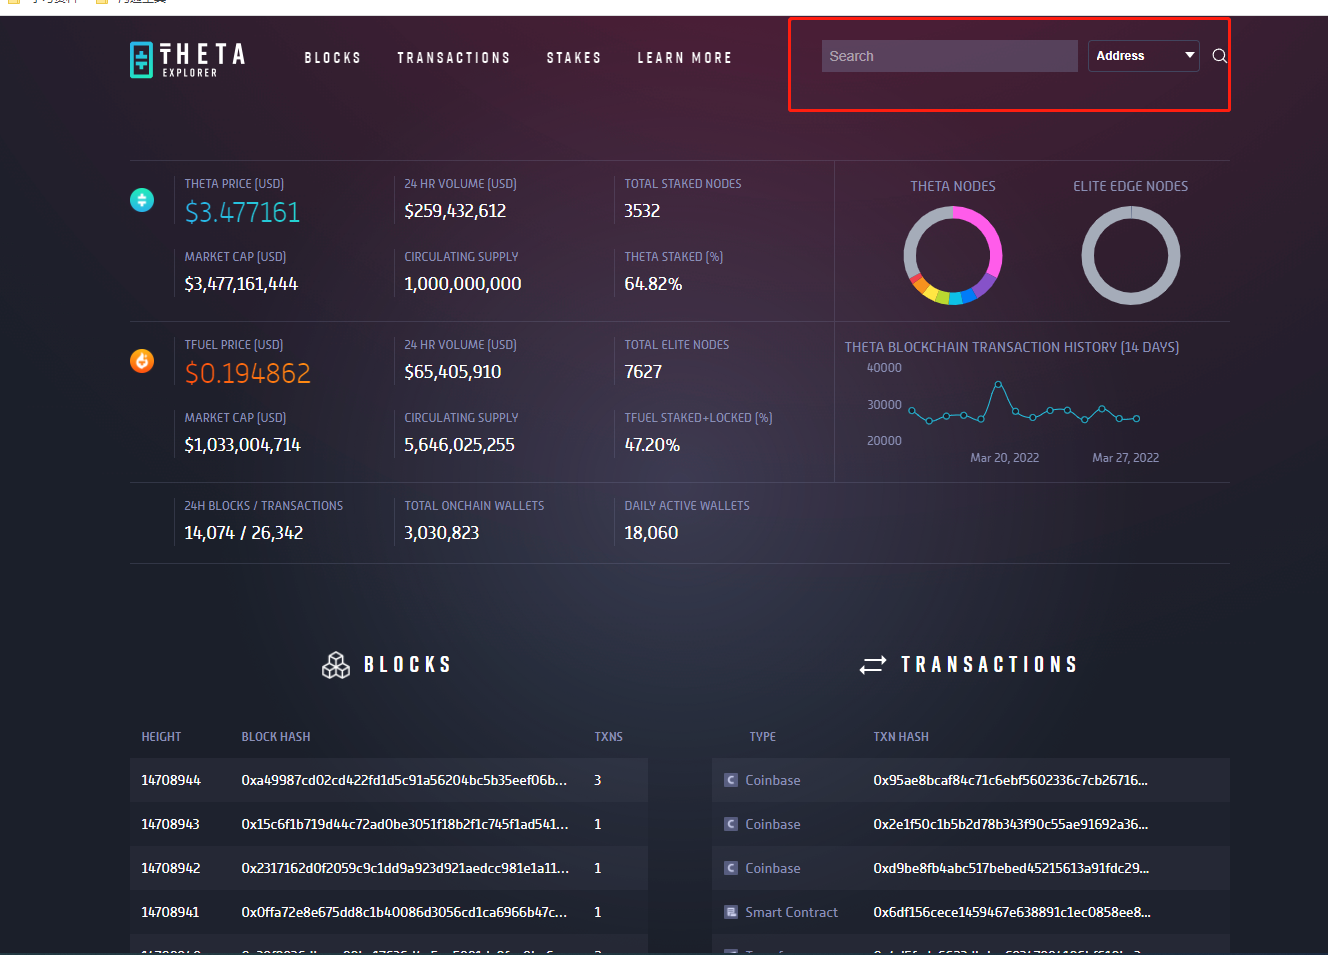Open transaction hash starting 0x95ae8bcaf84c
The image size is (1328, 955).
[x=1010, y=780]
